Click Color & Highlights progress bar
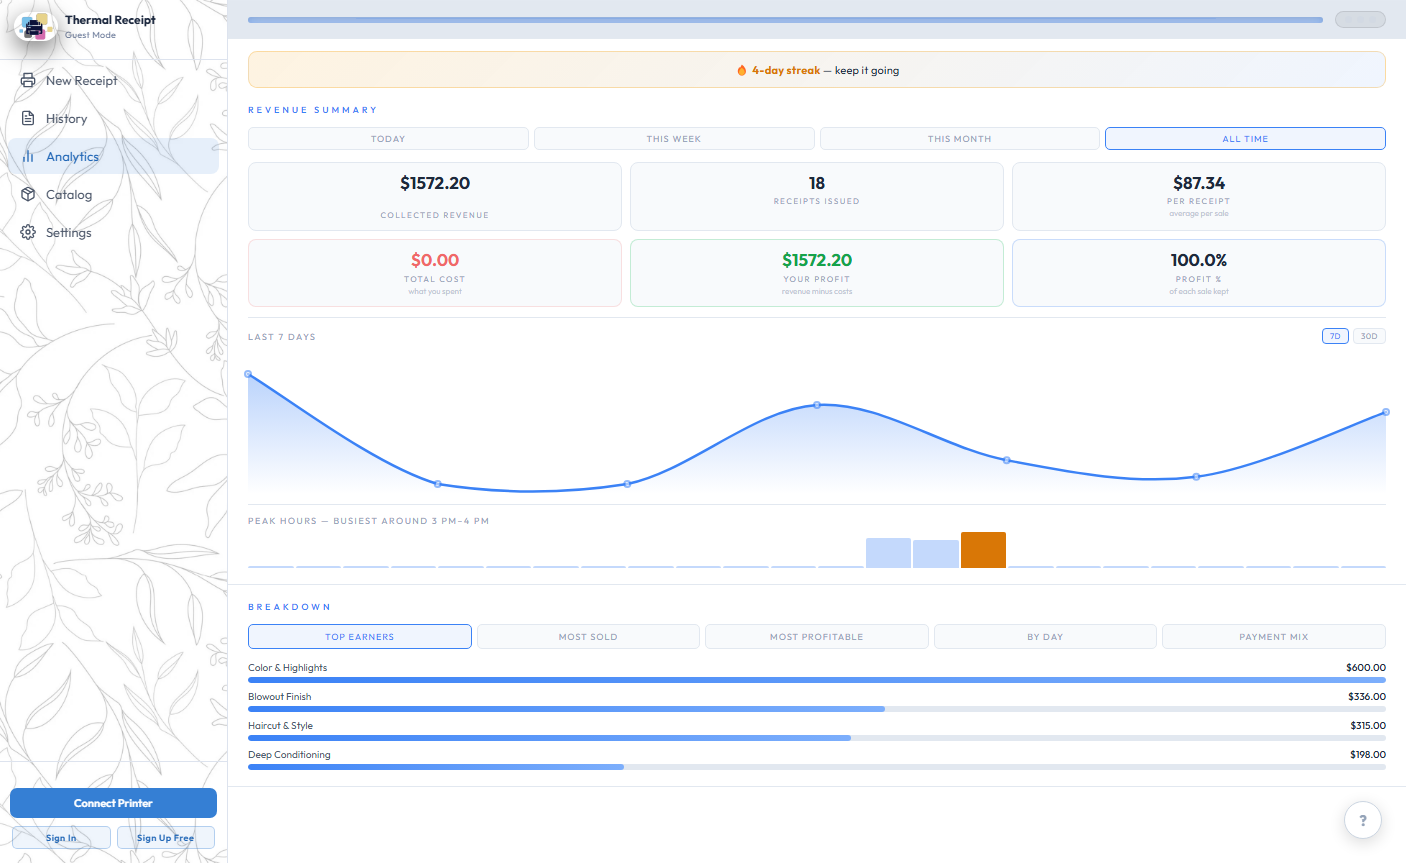This screenshot has width=1406, height=863. (817, 680)
